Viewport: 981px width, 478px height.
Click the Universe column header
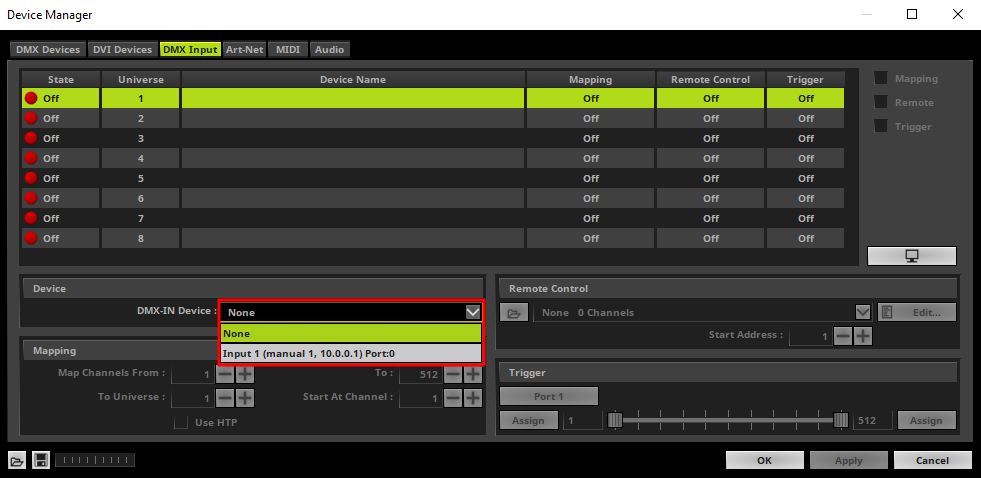(141, 79)
